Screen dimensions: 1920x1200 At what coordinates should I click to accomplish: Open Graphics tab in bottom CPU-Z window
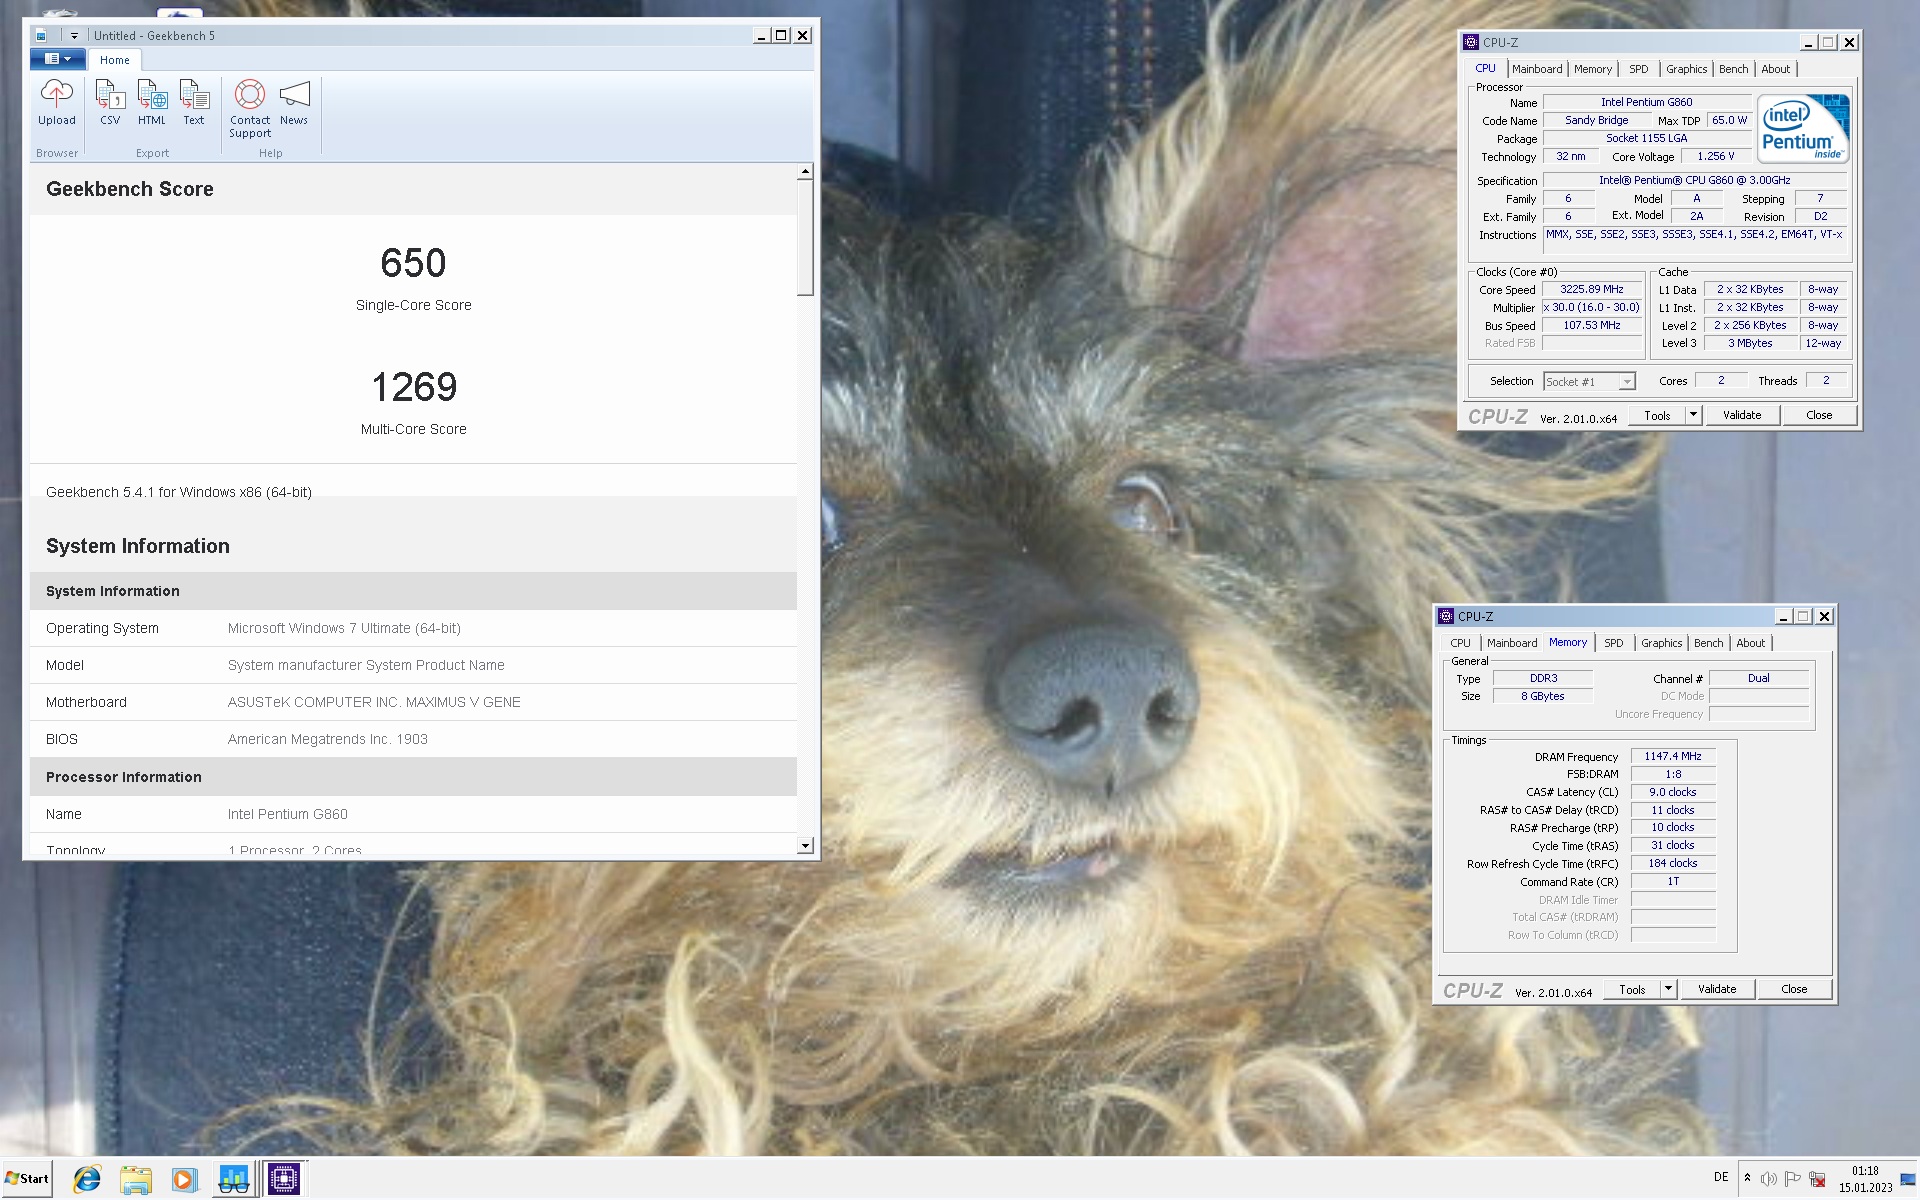(x=1661, y=643)
